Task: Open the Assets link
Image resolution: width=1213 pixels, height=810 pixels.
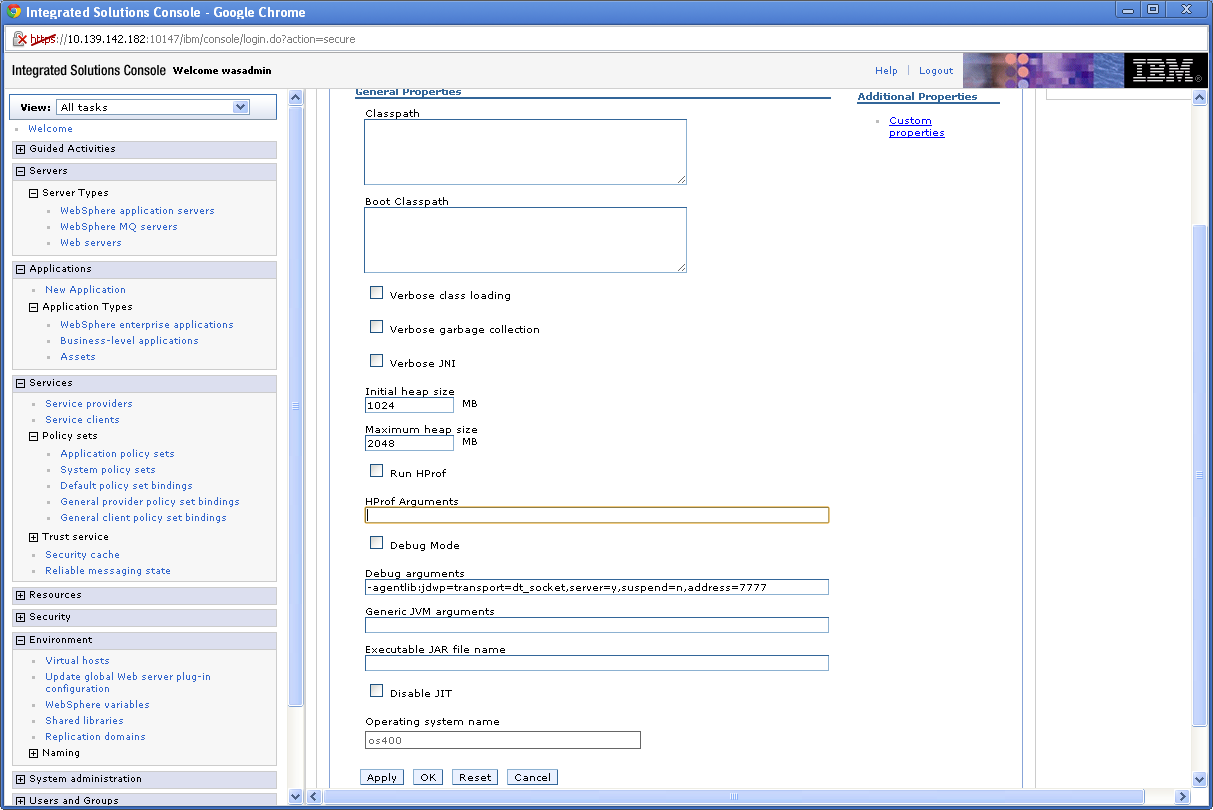Action: 78,357
